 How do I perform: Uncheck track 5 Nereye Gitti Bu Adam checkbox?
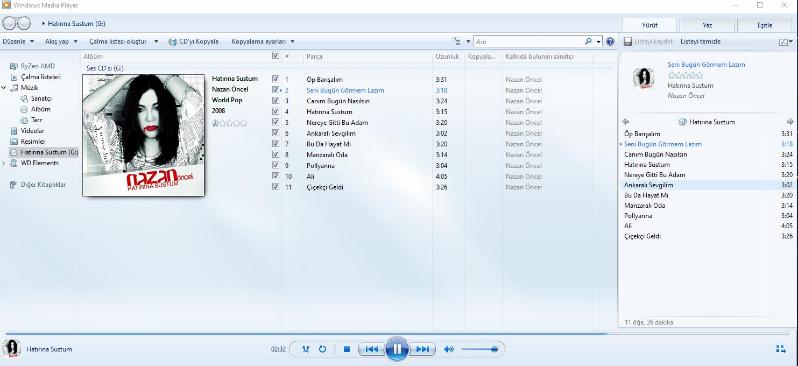pos(275,122)
